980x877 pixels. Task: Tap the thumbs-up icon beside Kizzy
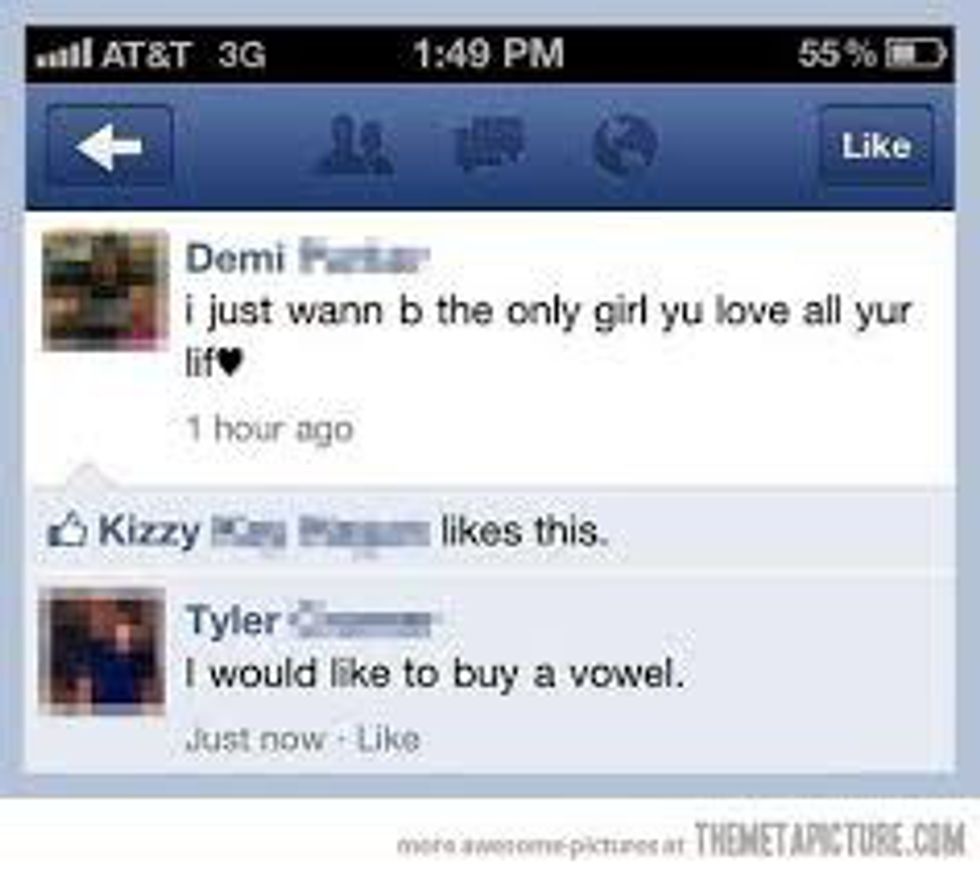pyautogui.click(x=68, y=531)
